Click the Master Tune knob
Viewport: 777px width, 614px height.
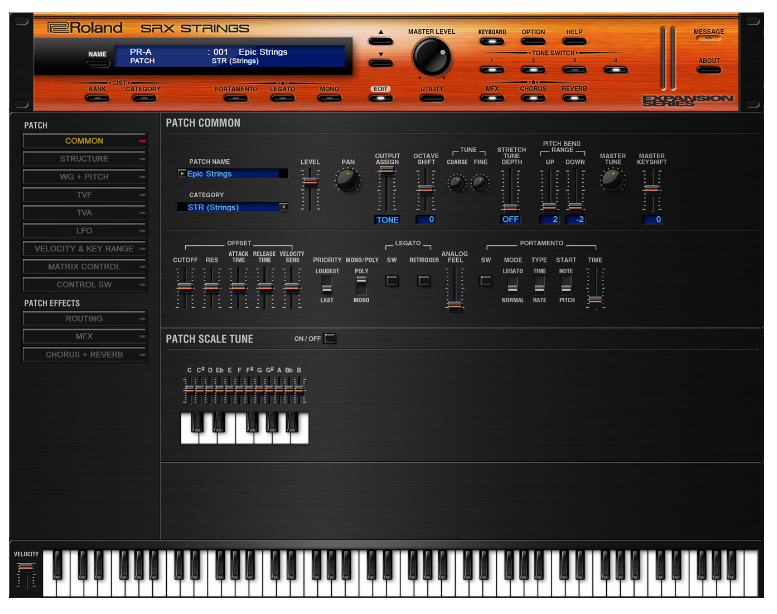click(x=612, y=180)
